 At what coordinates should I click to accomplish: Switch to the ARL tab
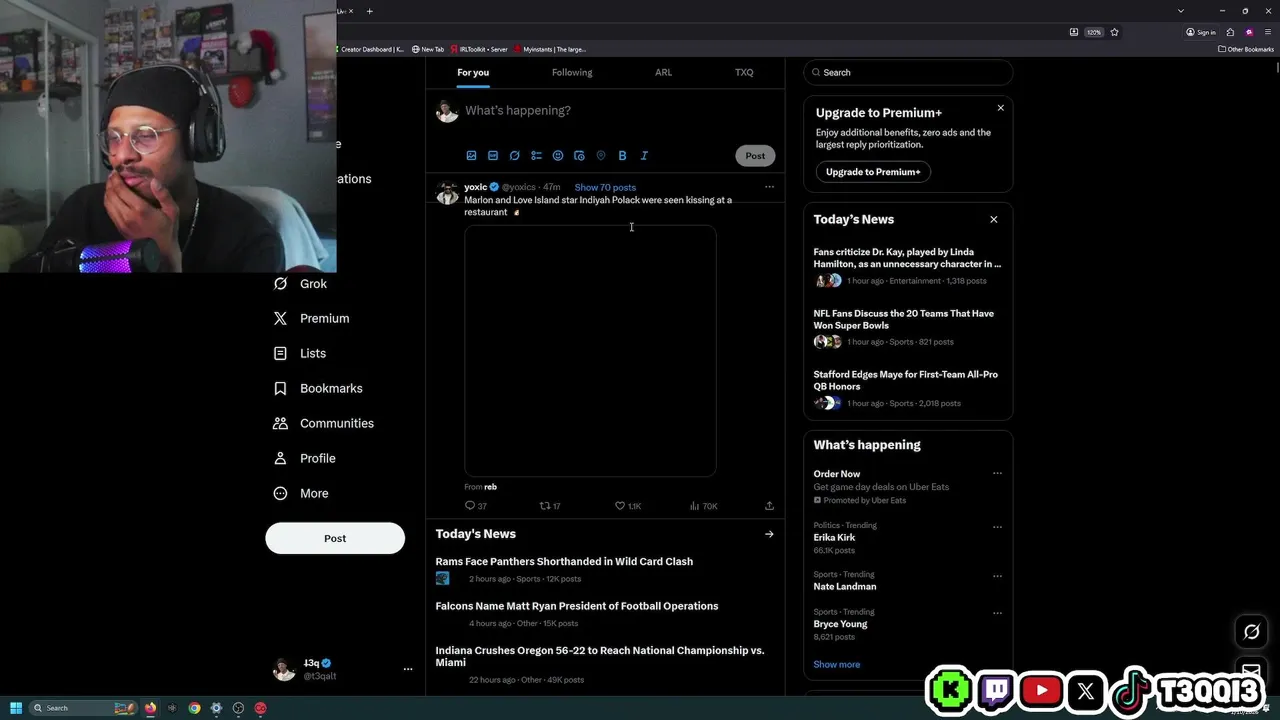pos(663,72)
